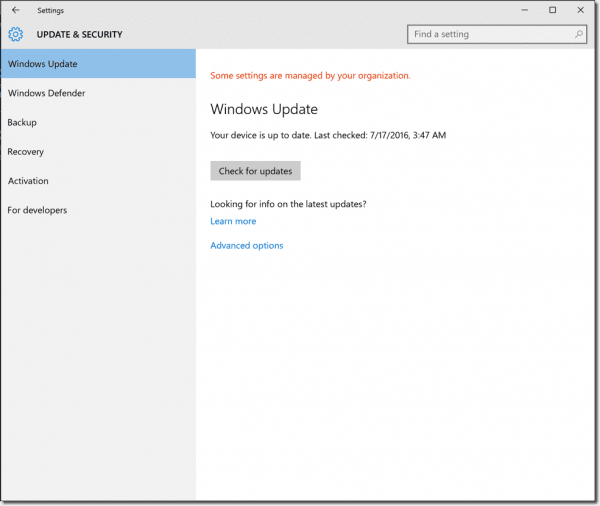Open the Learn more link

[x=233, y=221]
